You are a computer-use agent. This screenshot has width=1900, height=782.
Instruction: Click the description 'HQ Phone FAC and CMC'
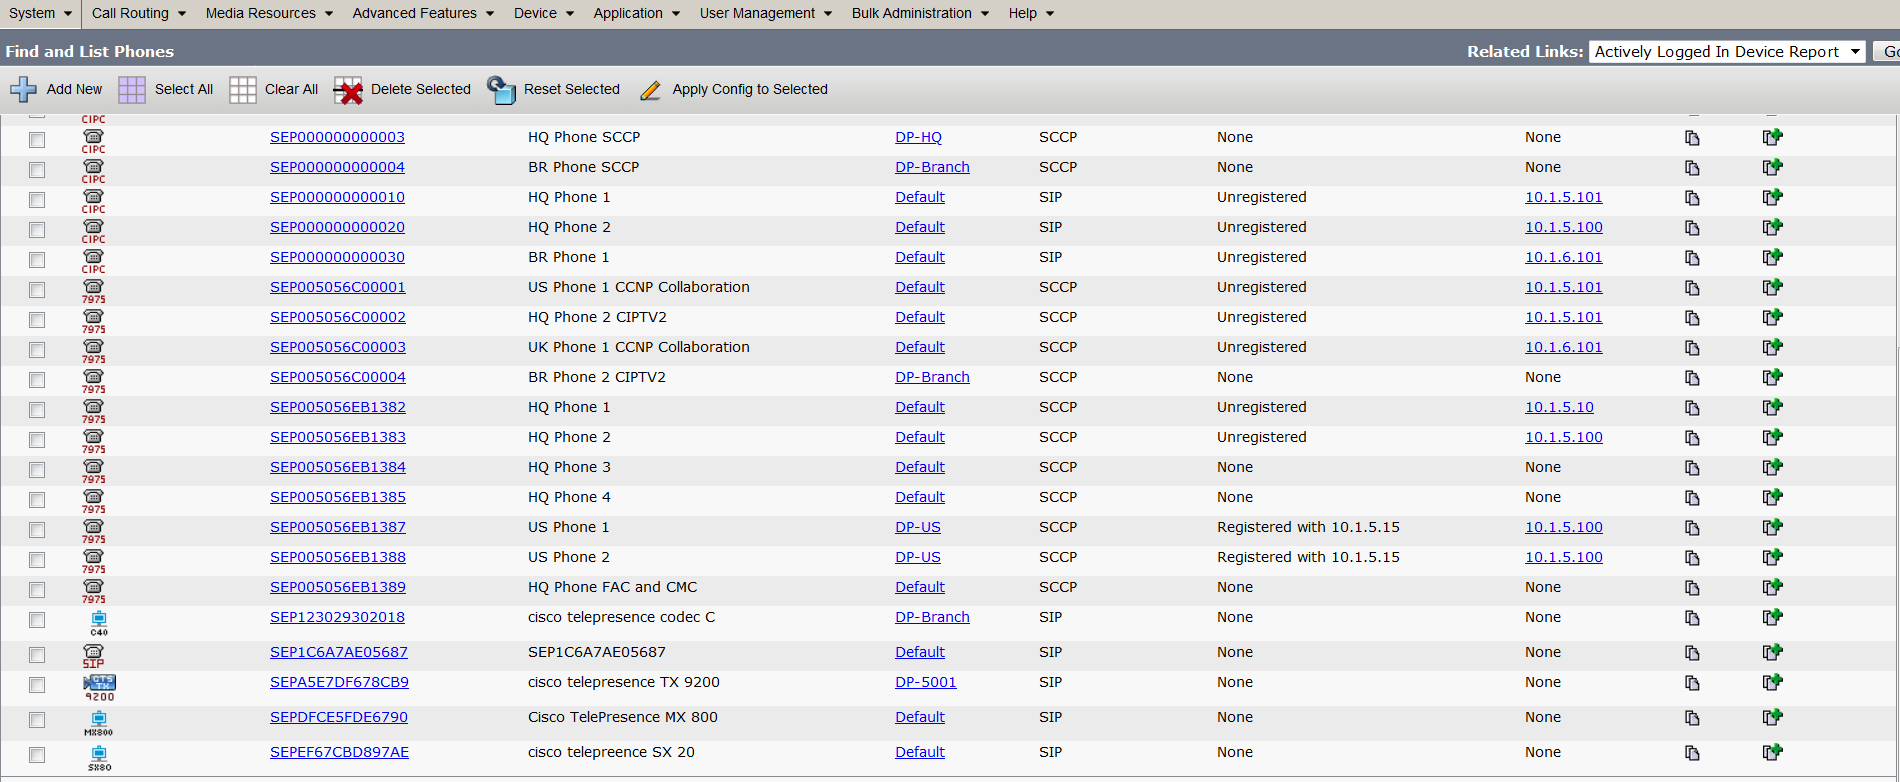click(612, 587)
